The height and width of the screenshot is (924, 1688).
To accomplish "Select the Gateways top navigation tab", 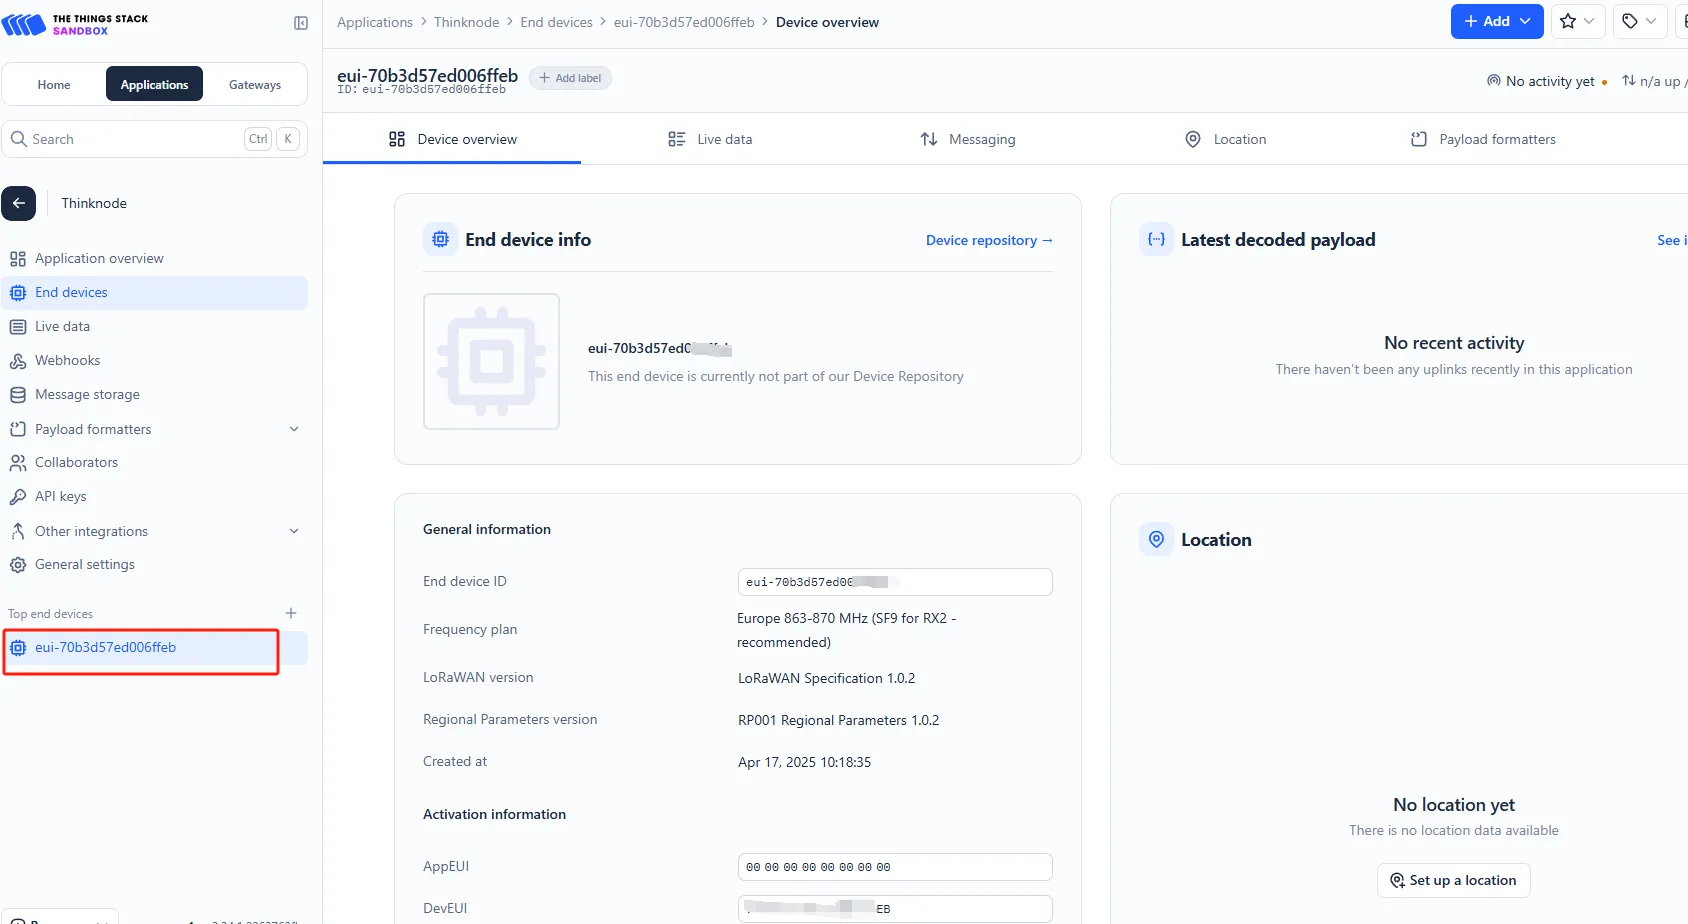I will pyautogui.click(x=254, y=85).
